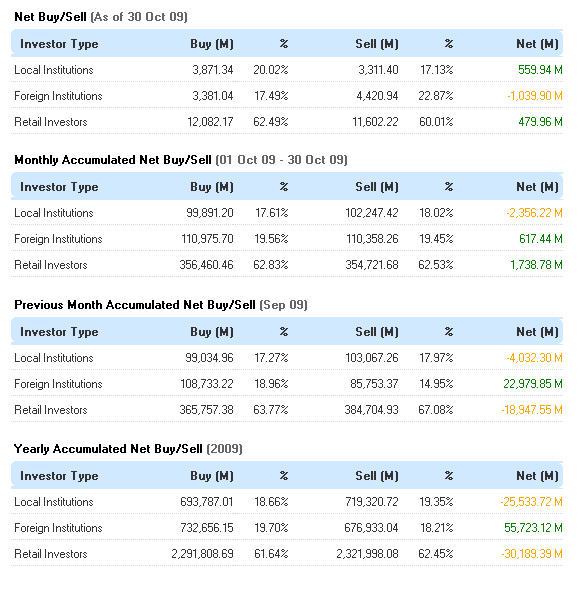
Task: Select the -1,039.90 M foreign net value
Action: (534, 96)
